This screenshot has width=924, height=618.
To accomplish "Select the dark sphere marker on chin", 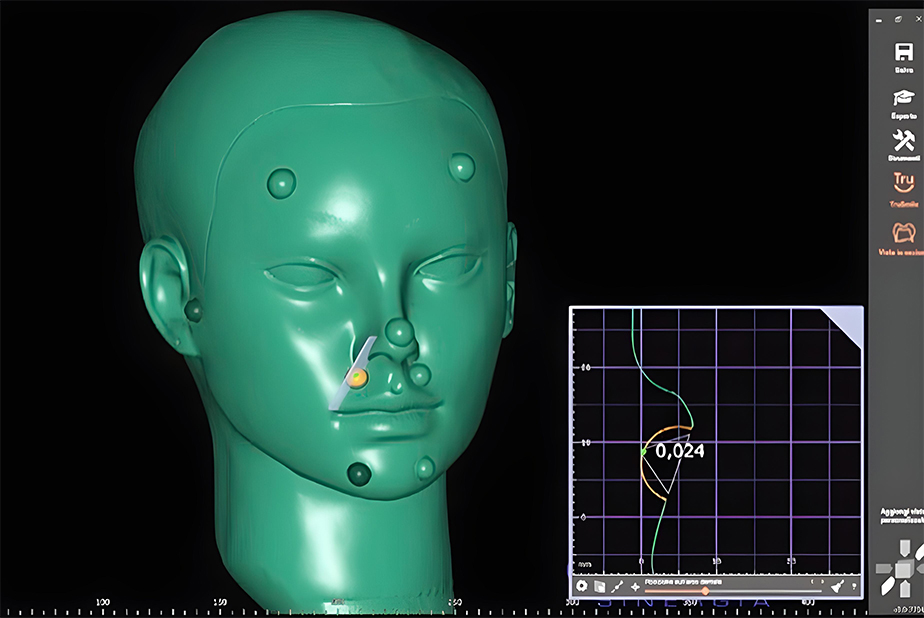I will point(359,474).
